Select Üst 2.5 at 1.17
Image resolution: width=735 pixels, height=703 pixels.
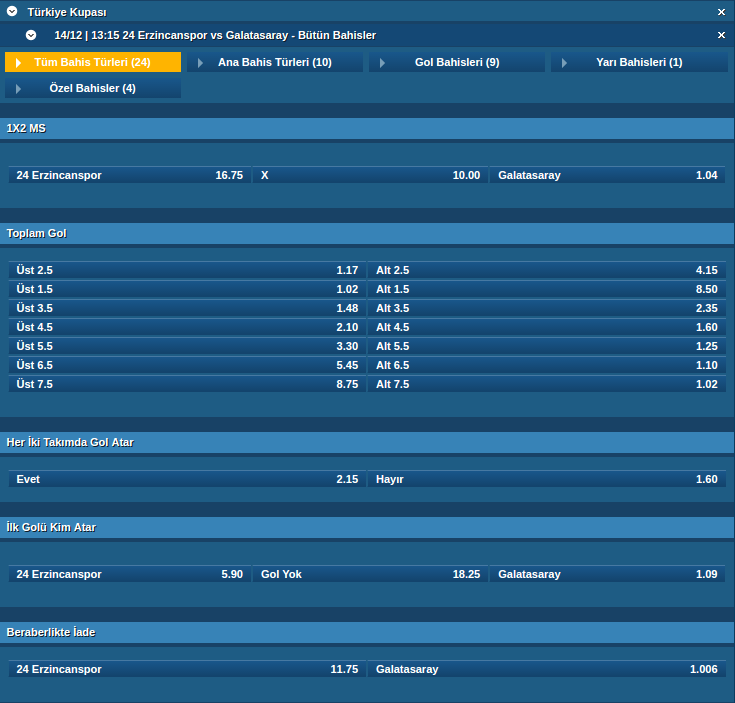pyautogui.click(x=187, y=270)
